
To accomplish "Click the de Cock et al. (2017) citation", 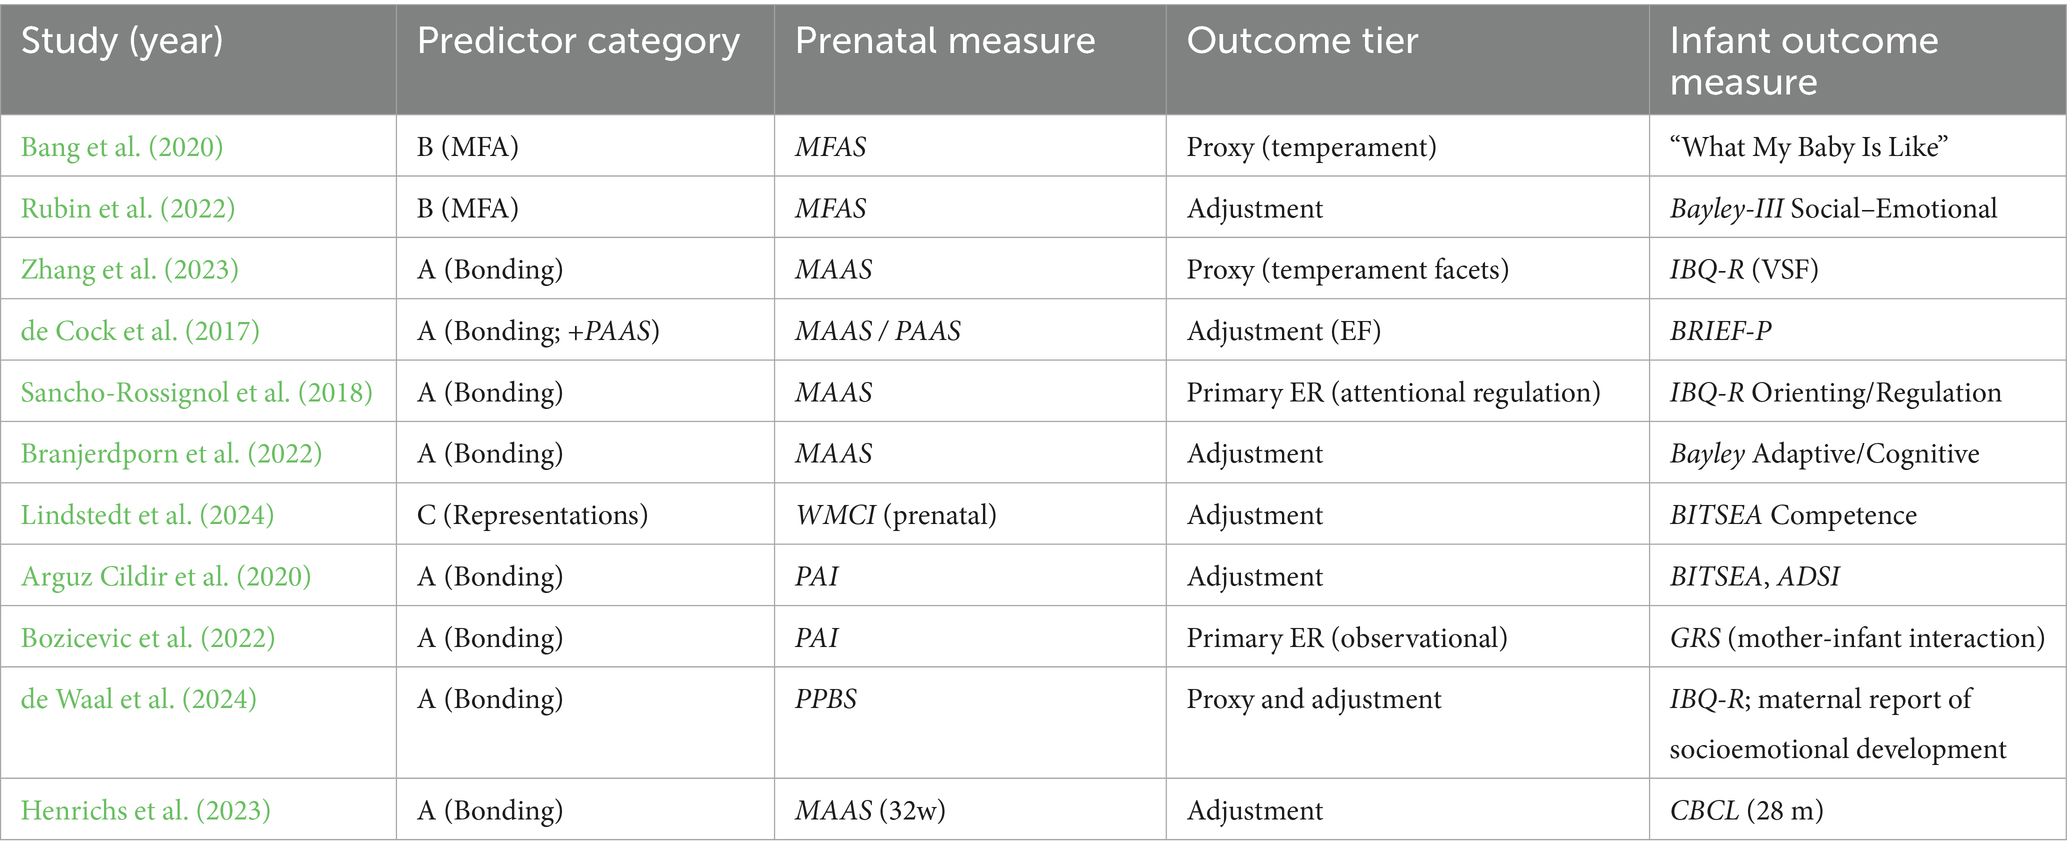I will tap(140, 331).
